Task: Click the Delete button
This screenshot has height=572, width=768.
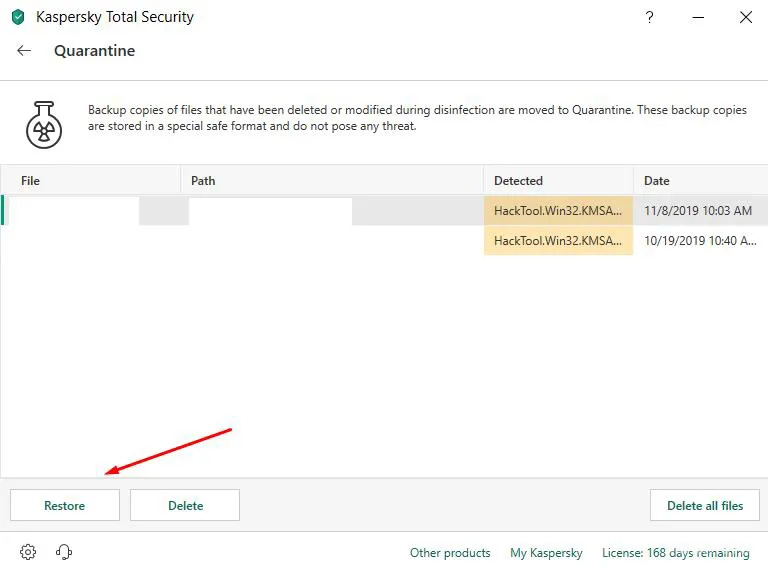Action: [185, 505]
